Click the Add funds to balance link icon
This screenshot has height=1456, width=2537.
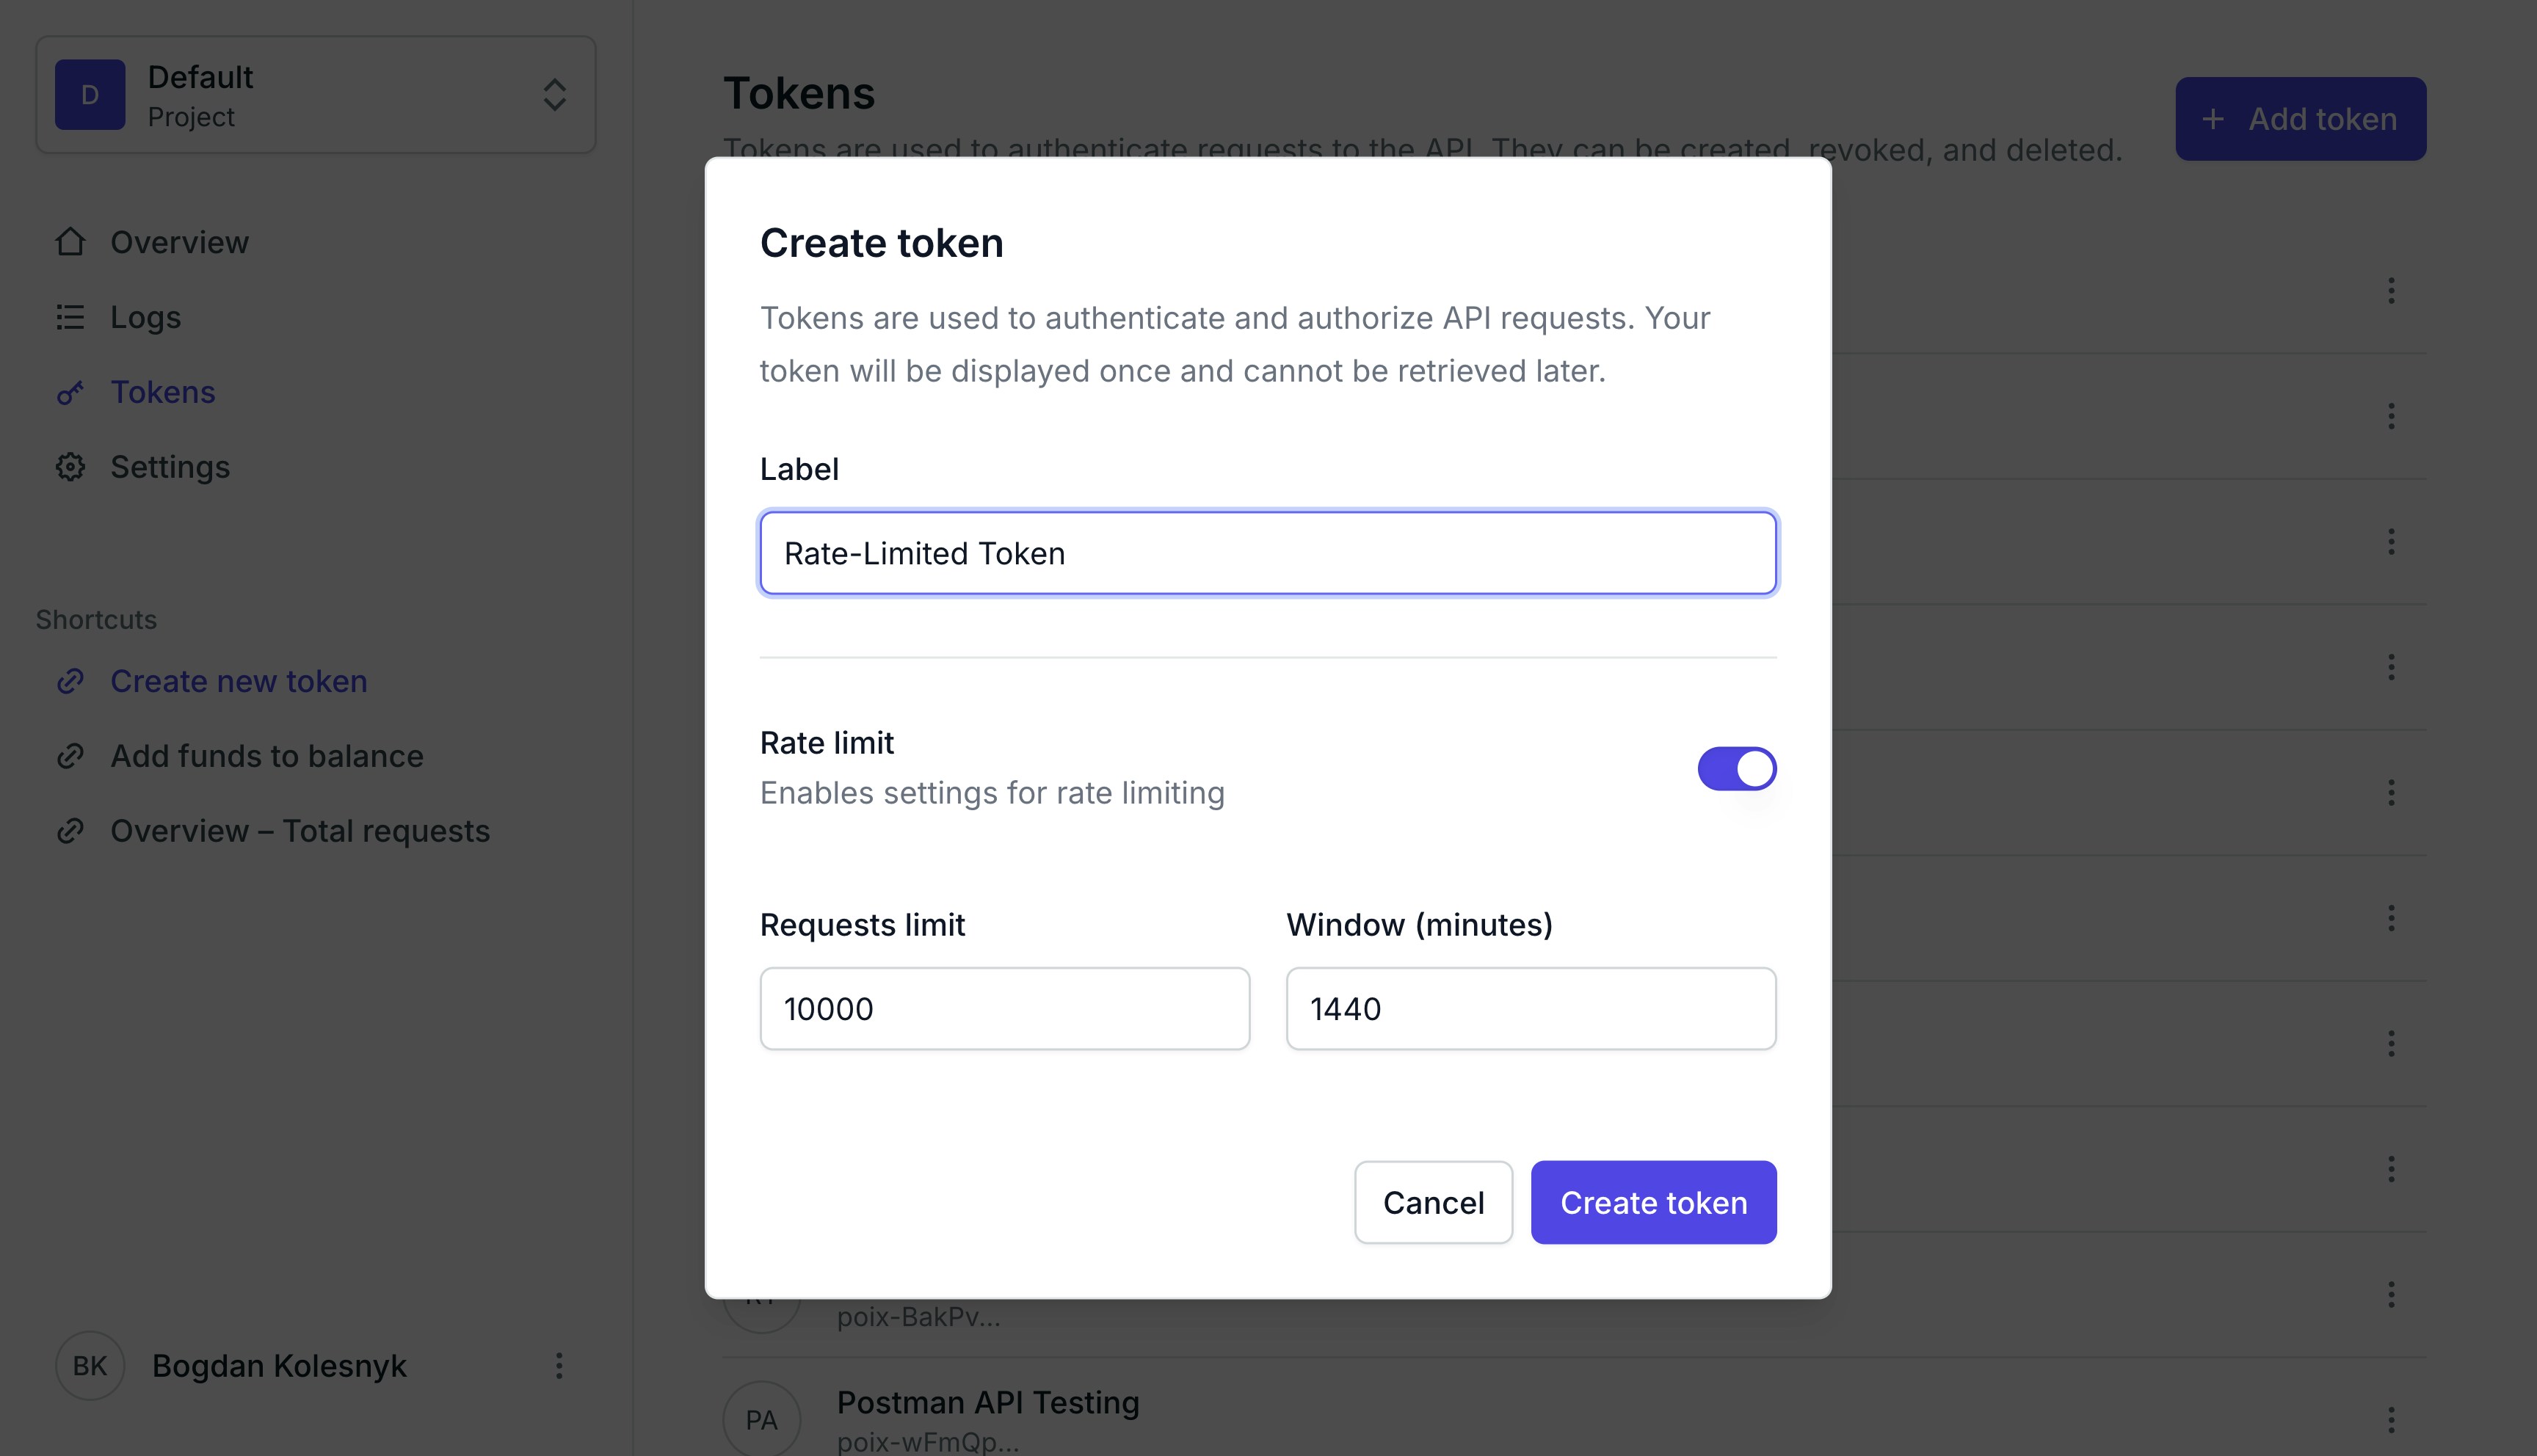pyautogui.click(x=70, y=756)
